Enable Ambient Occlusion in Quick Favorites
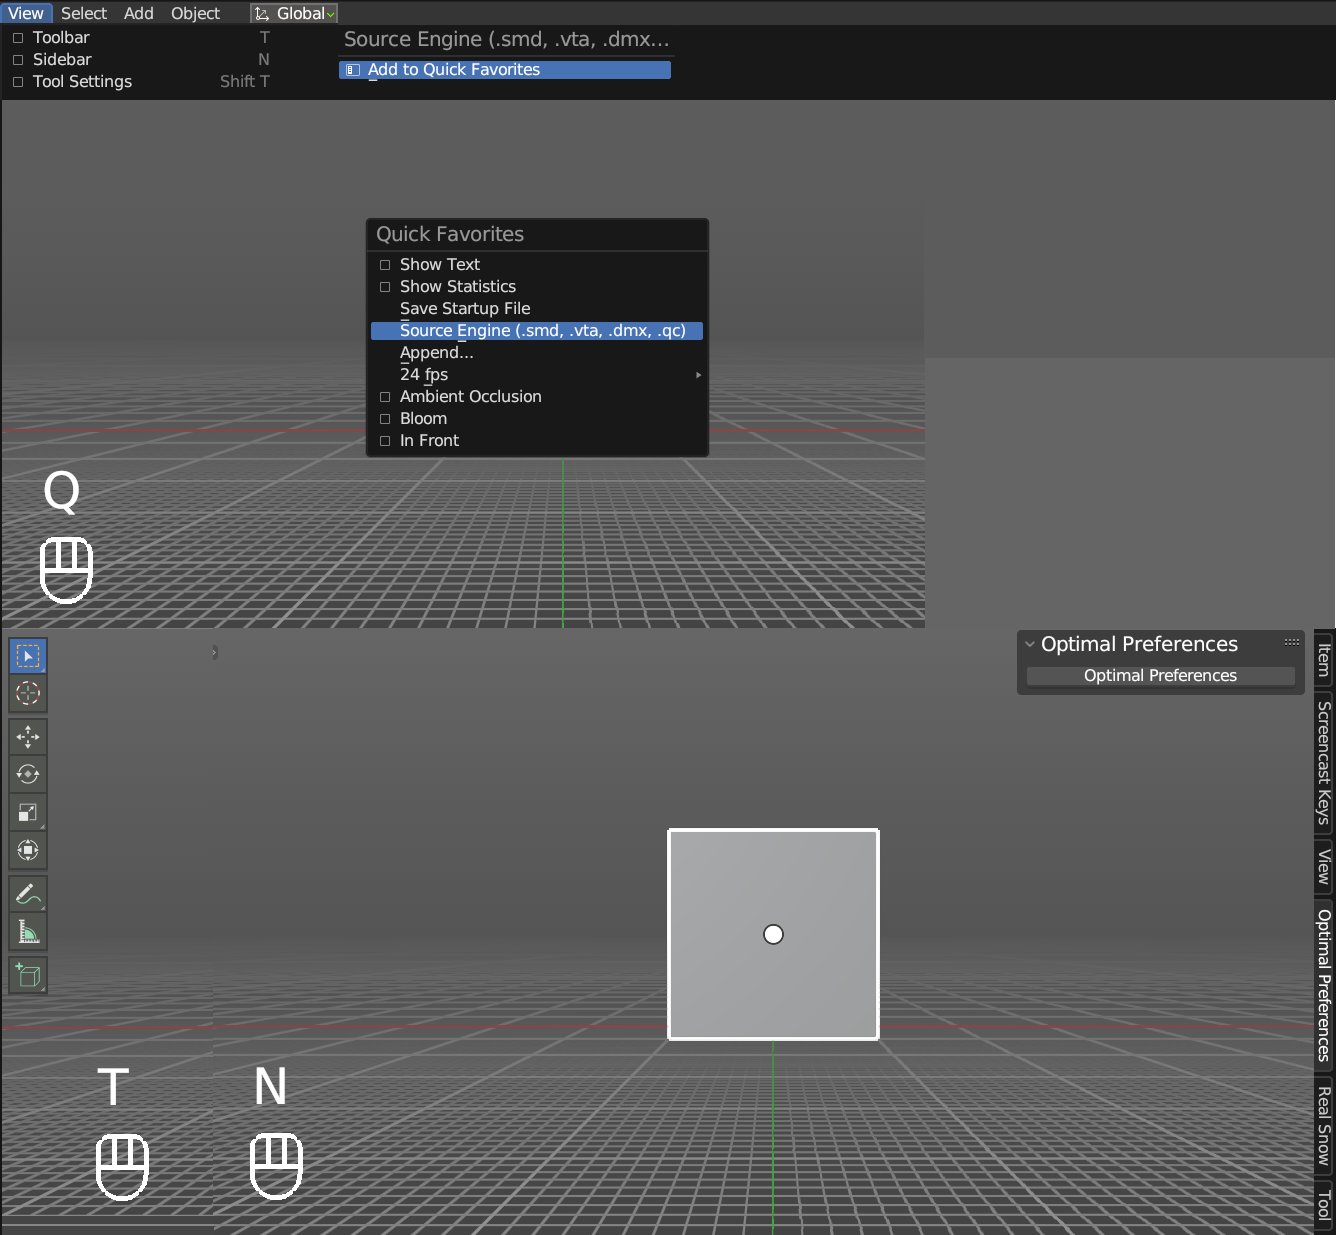Viewport: 1336px width, 1235px height. point(470,396)
